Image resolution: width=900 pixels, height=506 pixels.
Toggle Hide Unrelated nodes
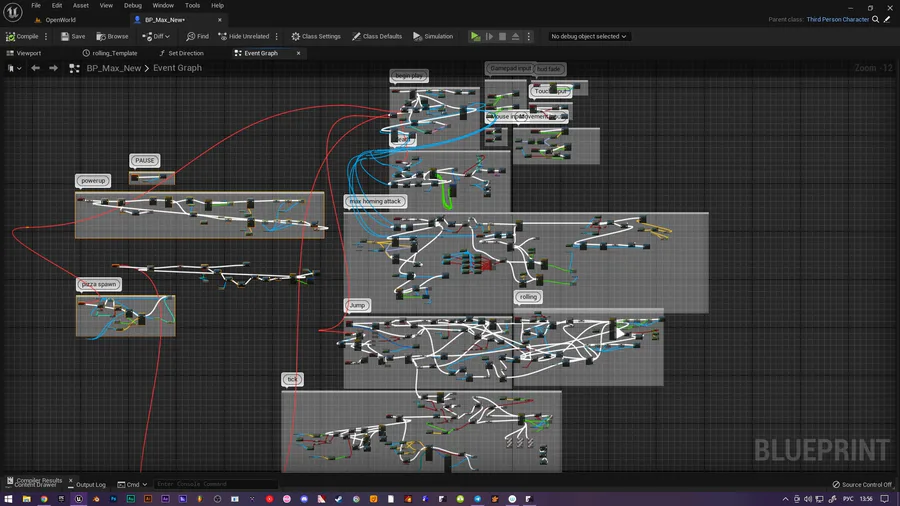(x=243, y=36)
